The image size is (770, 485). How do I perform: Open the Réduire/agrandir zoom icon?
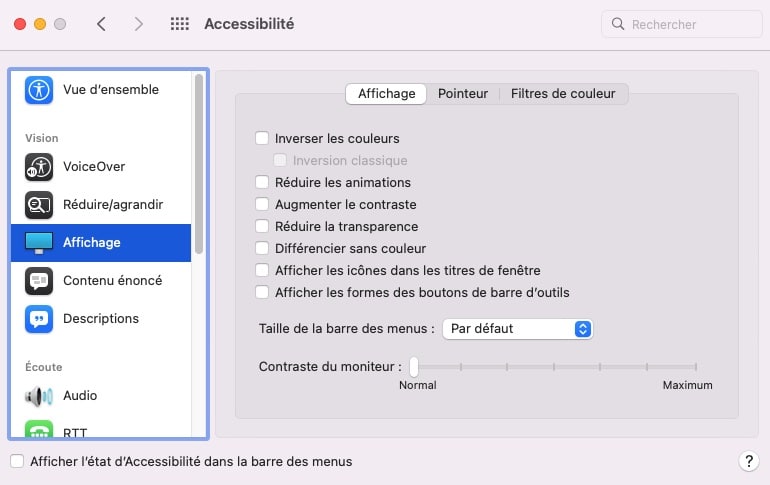point(39,205)
